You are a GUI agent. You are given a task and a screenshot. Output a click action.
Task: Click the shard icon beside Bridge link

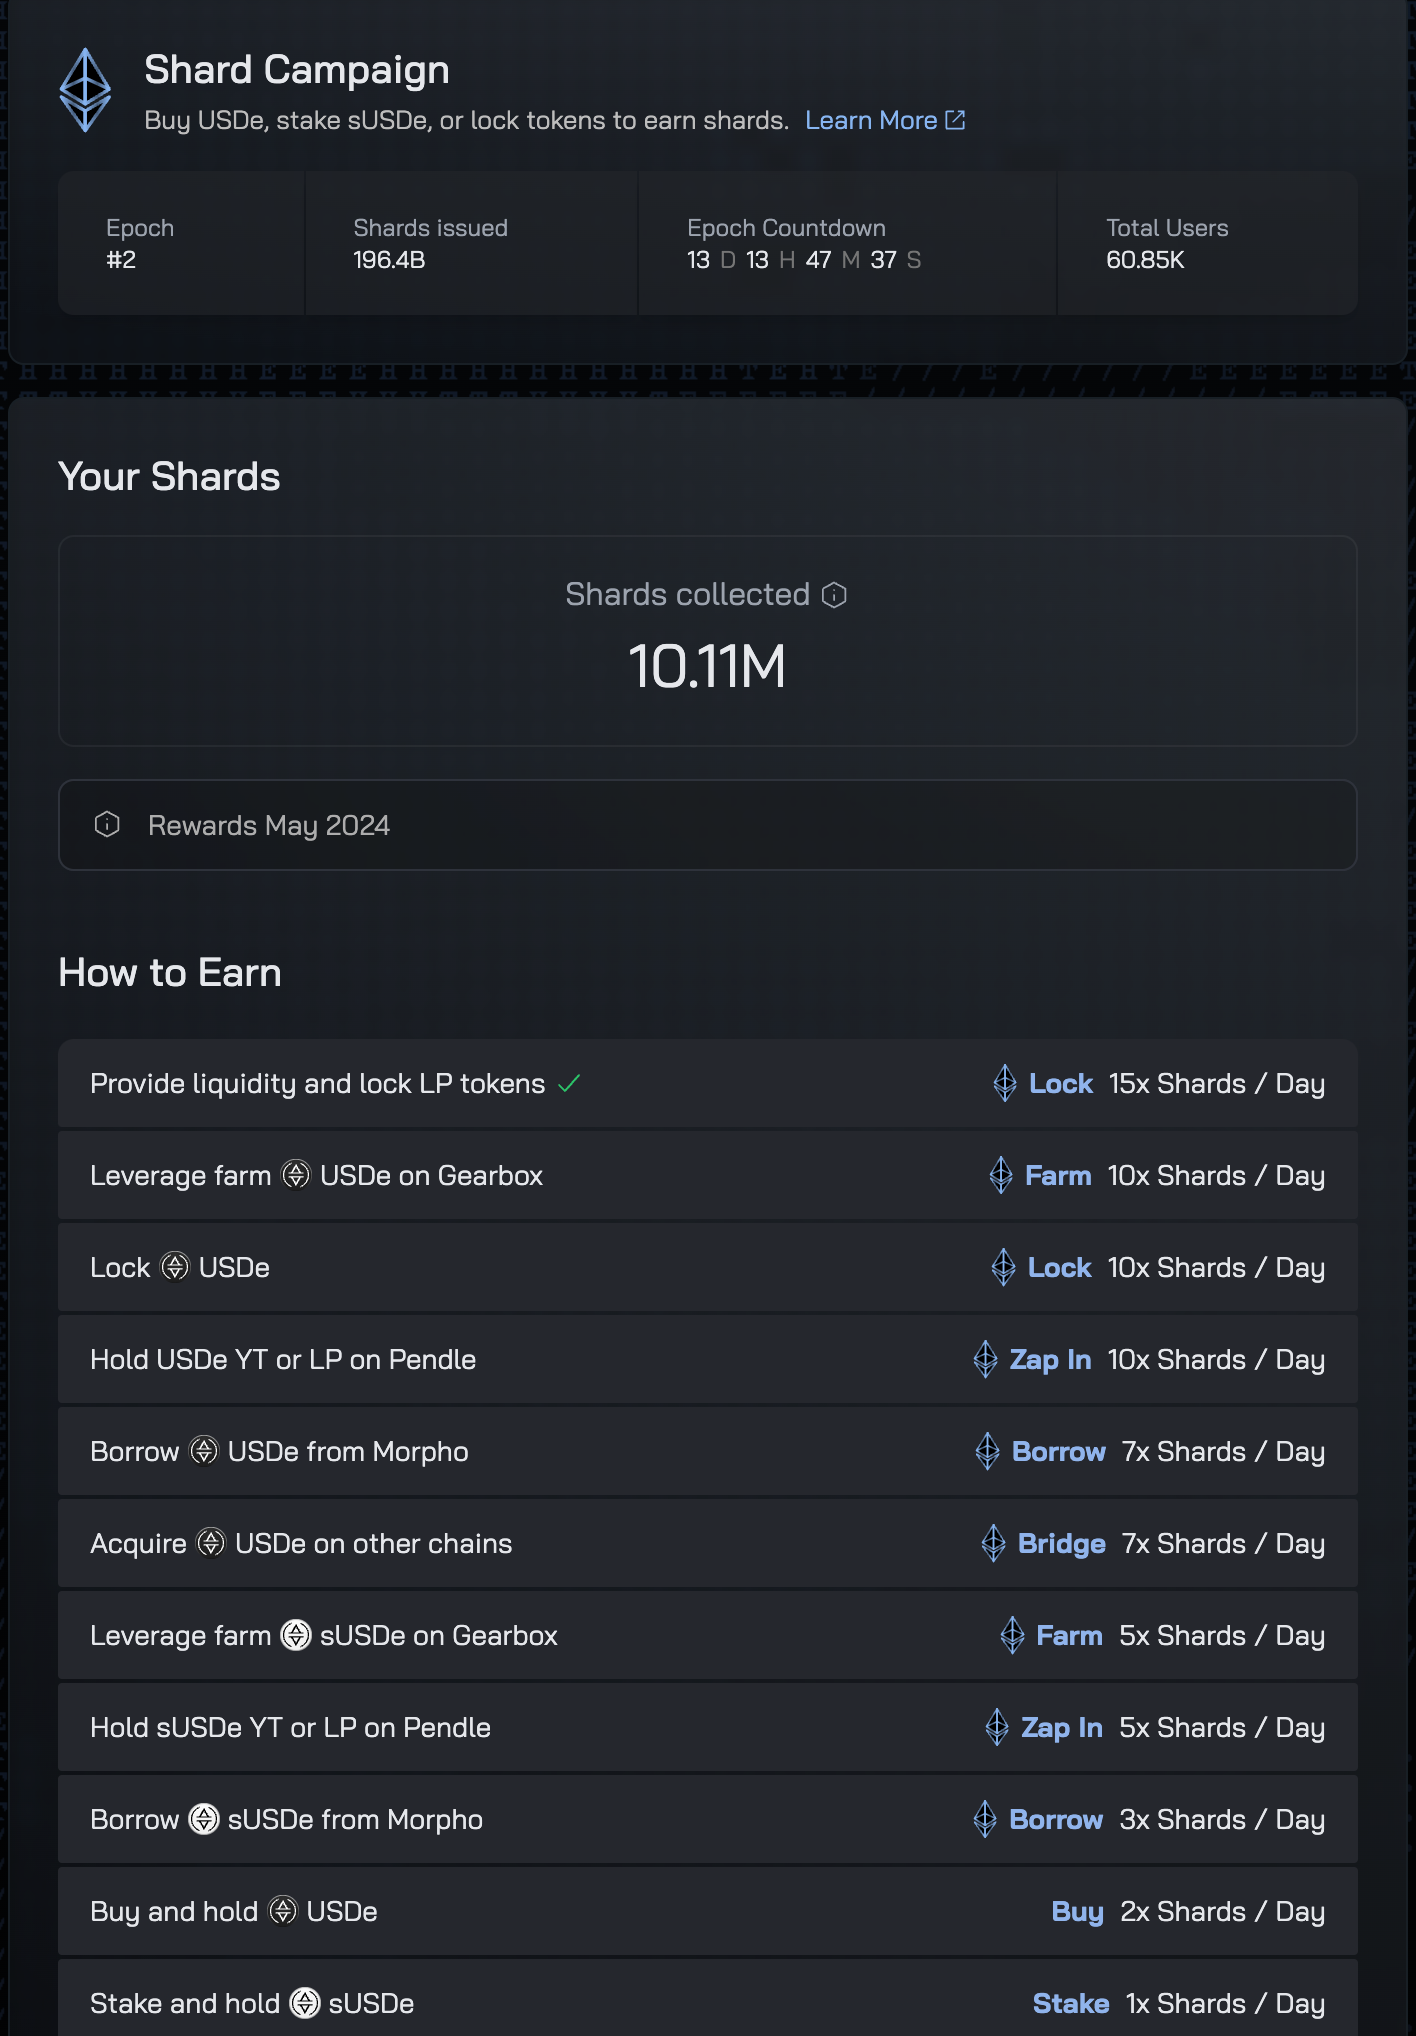(x=993, y=1543)
